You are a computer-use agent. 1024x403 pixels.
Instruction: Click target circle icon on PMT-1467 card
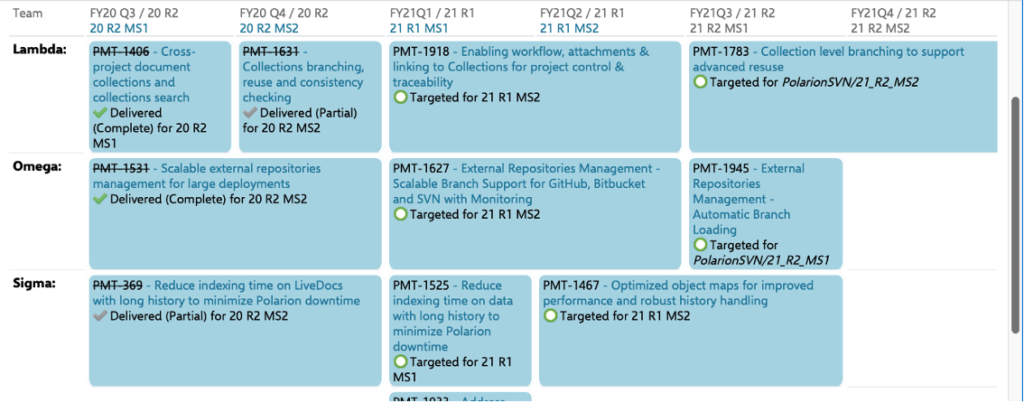551,316
